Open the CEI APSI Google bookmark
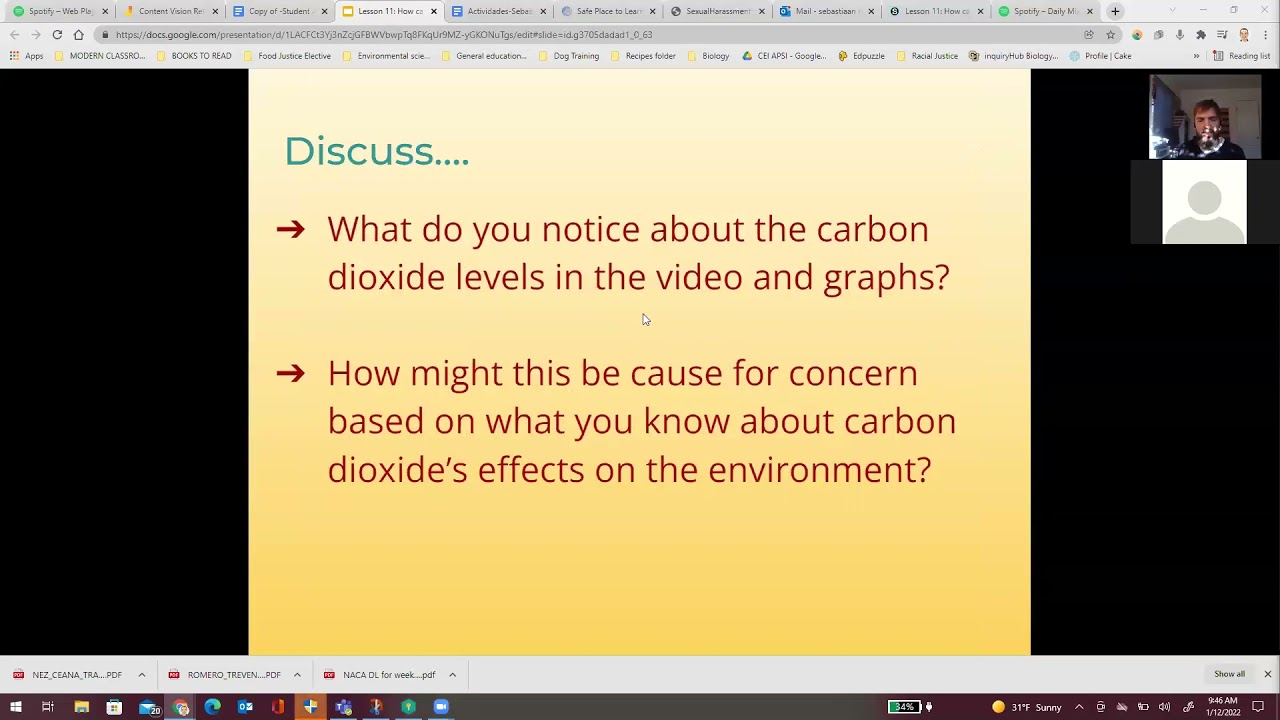Image resolution: width=1280 pixels, height=720 pixels. 784,56
